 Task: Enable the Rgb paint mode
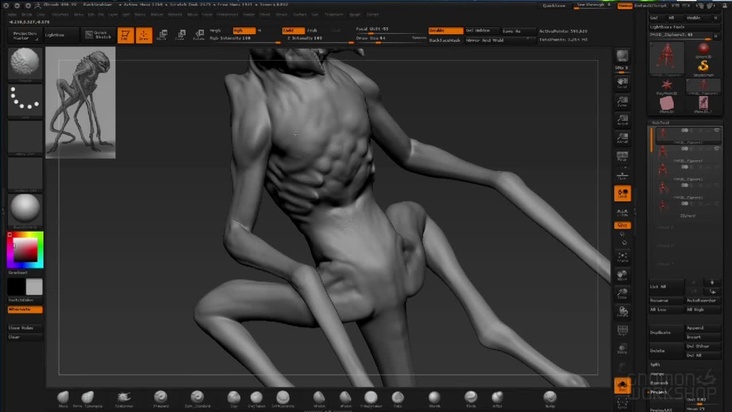click(x=245, y=30)
